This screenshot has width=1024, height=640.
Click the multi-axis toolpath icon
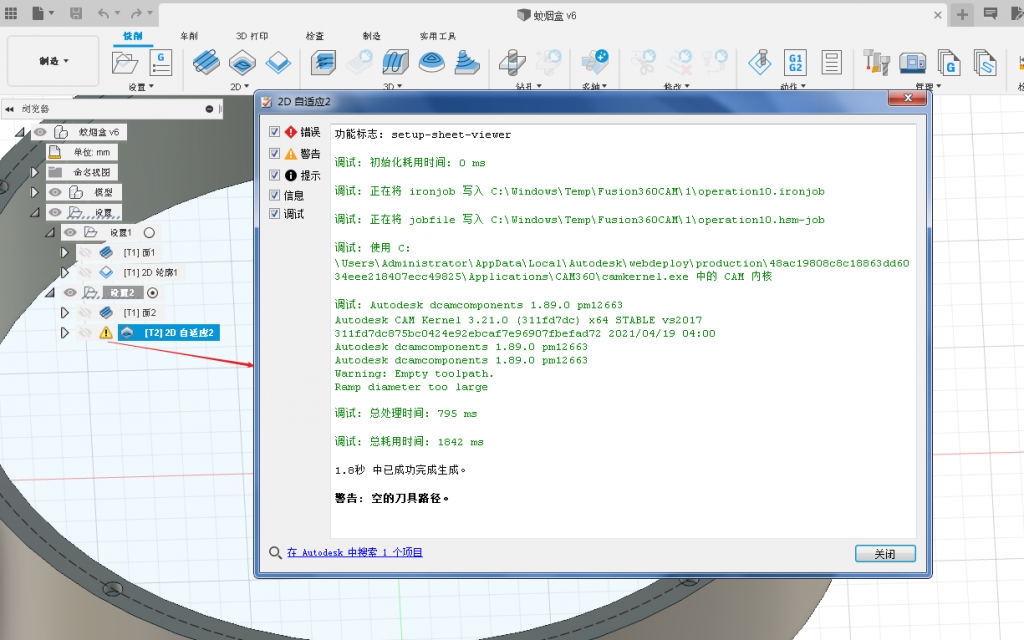click(595, 63)
